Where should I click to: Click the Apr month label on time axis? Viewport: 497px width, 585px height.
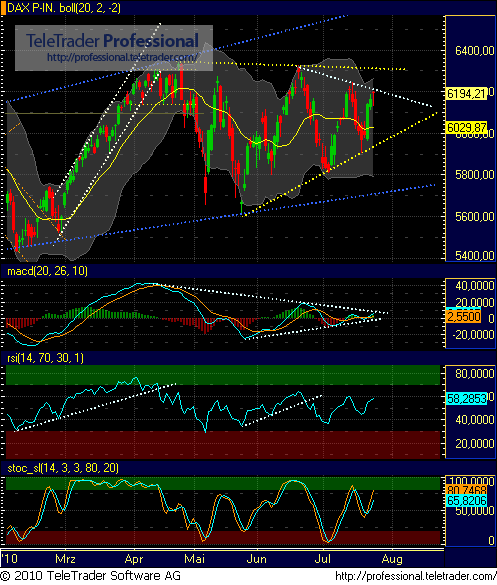pos(134,559)
